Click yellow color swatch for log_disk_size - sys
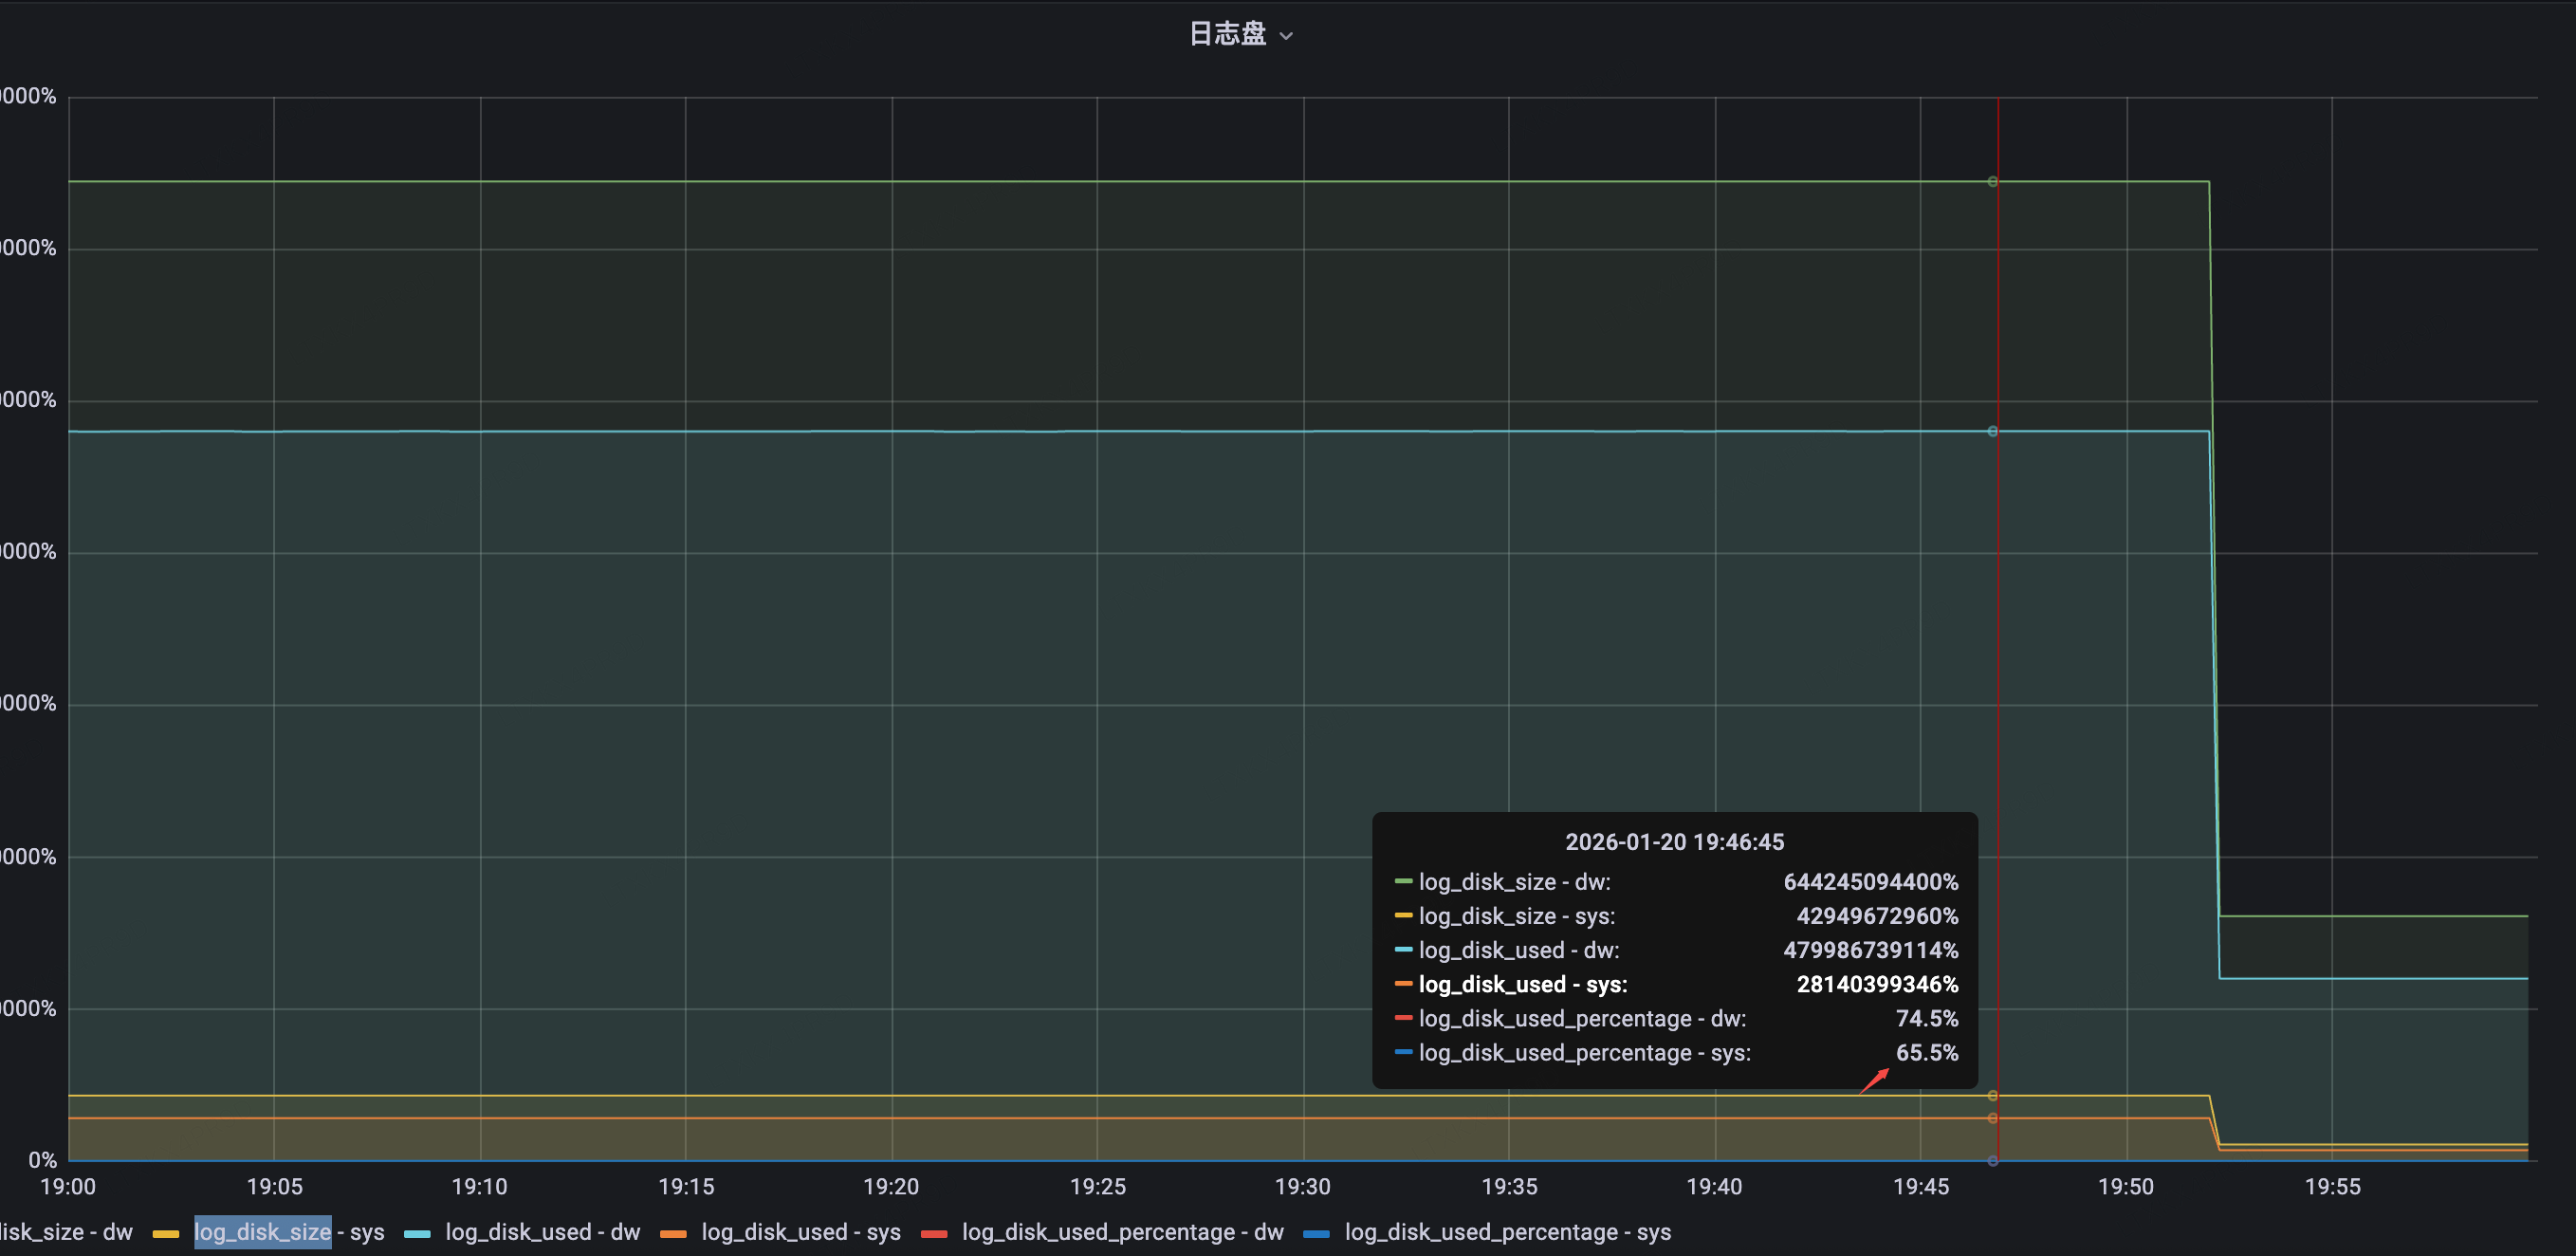This screenshot has height=1256, width=2576. click(x=166, y=1234)
